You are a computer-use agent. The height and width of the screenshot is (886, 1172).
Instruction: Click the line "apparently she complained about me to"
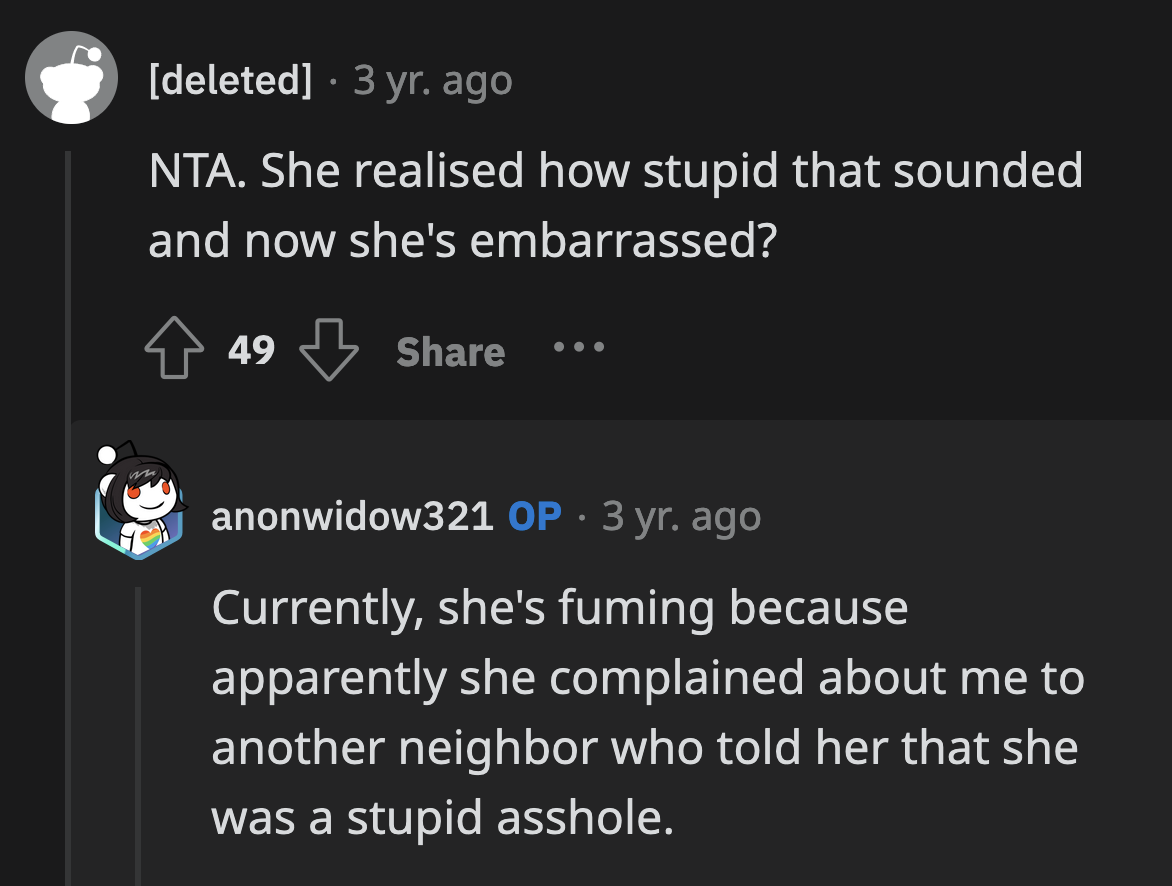click(x=647, y=679)
